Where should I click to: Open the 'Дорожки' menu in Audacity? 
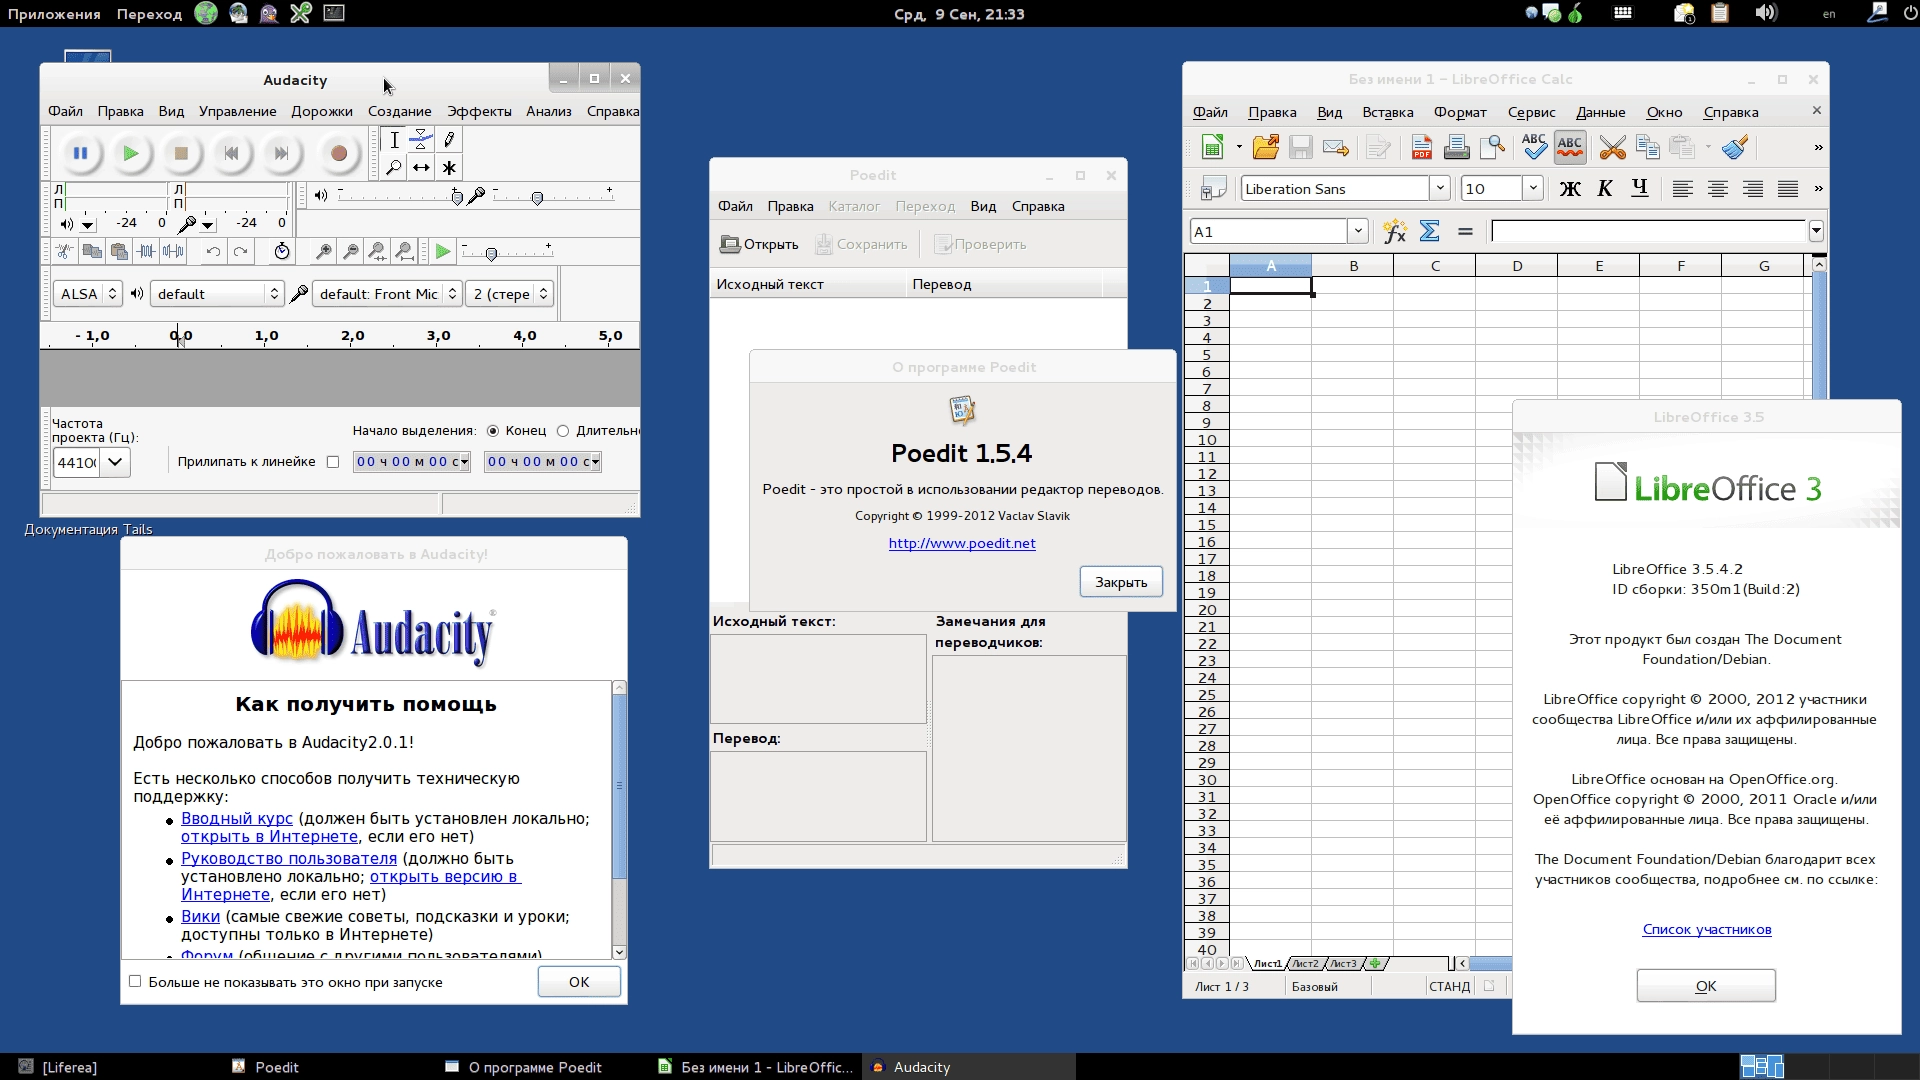(x=322, y=112)
